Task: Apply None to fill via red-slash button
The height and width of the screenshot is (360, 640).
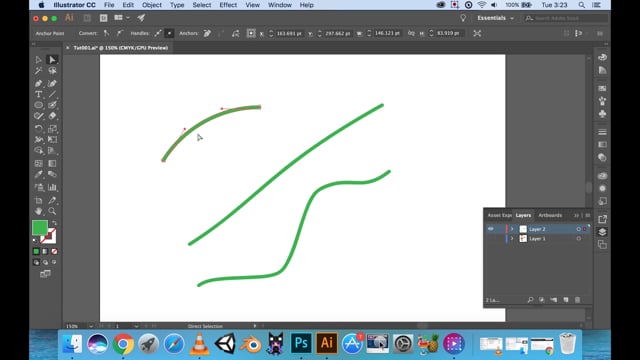Action: (x=54, y=251)
